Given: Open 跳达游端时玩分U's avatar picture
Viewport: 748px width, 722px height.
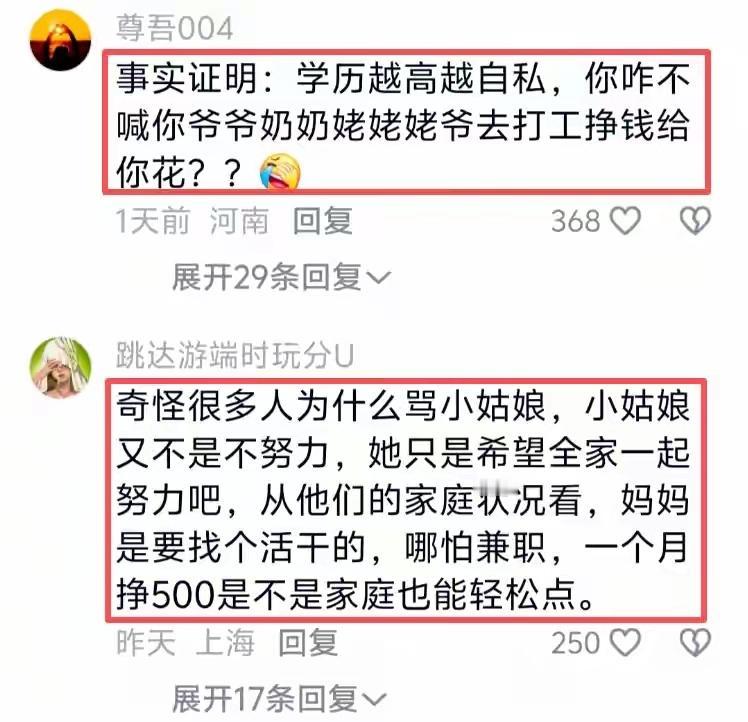Looking at the screenshot, I should 60,367.
